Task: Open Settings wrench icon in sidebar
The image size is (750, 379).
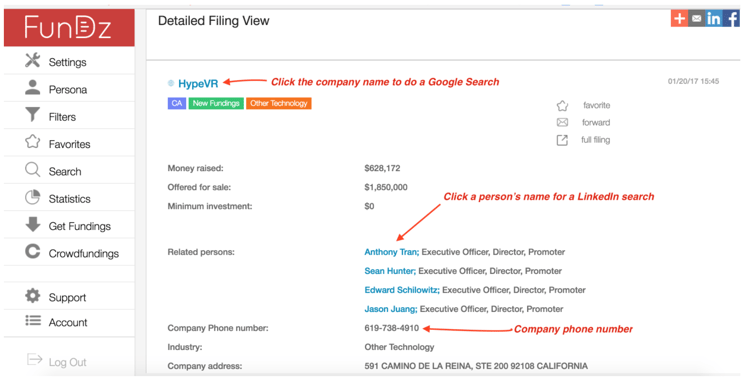Action: click(33, 60)
